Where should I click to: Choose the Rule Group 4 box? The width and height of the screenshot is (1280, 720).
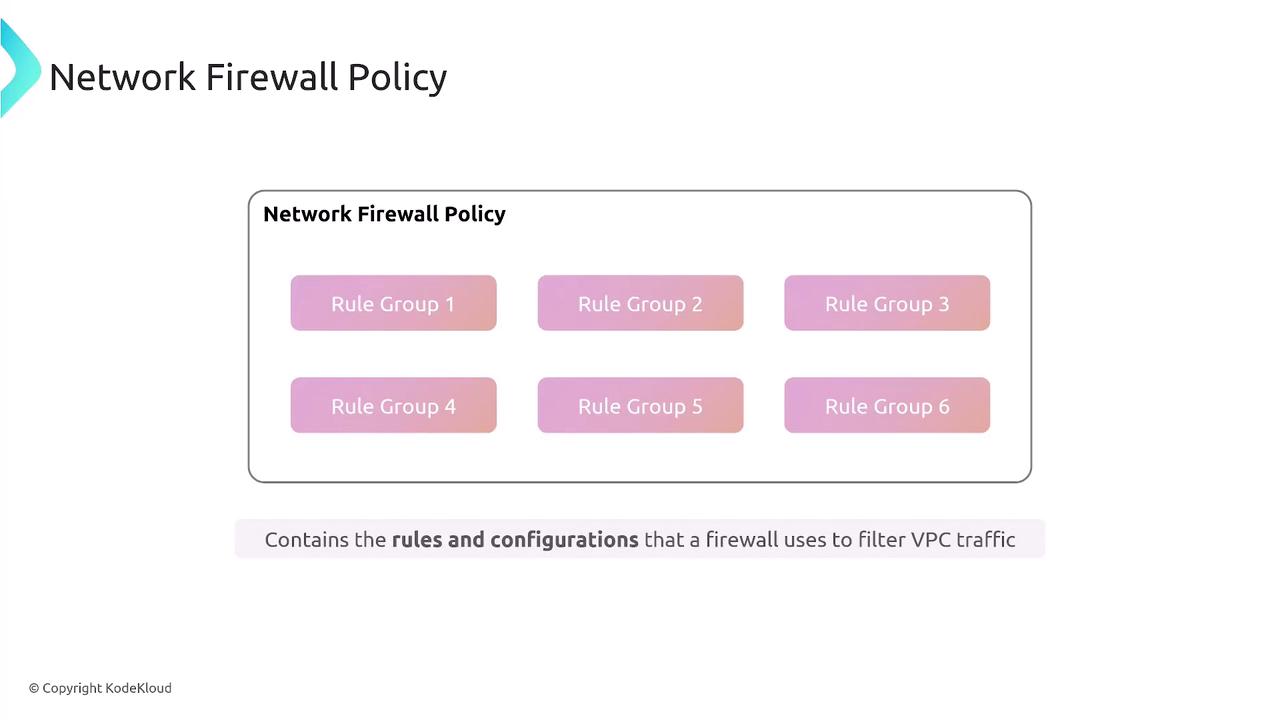point(393,405)
